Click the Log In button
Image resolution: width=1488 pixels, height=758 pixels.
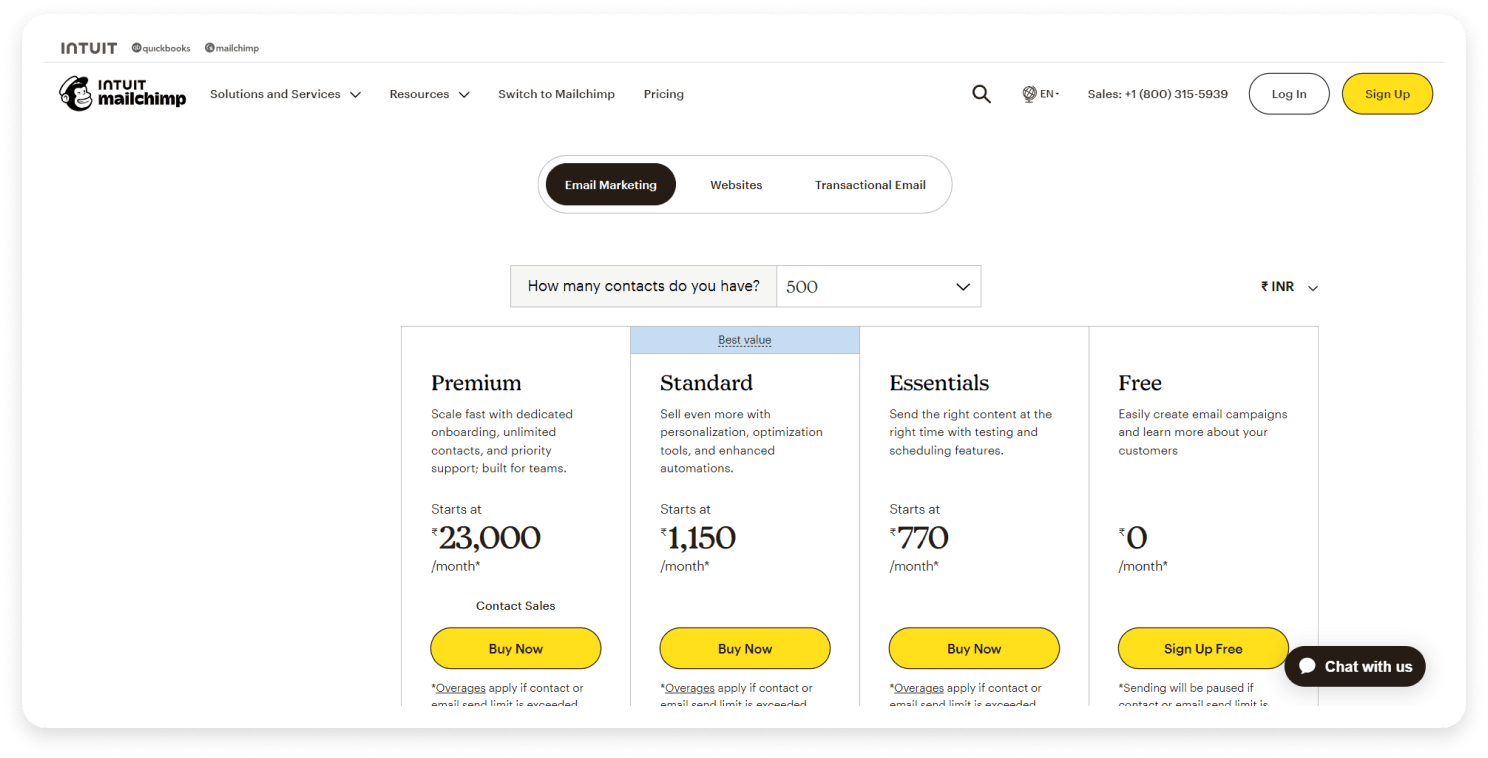[1288, 93]
